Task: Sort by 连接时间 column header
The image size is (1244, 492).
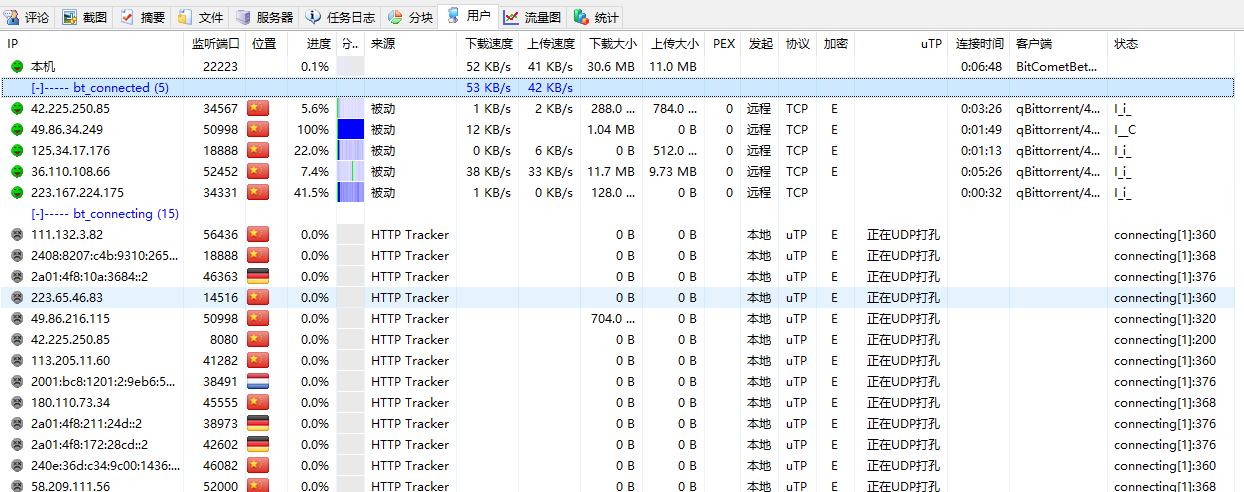Action: tap(979, 44)
